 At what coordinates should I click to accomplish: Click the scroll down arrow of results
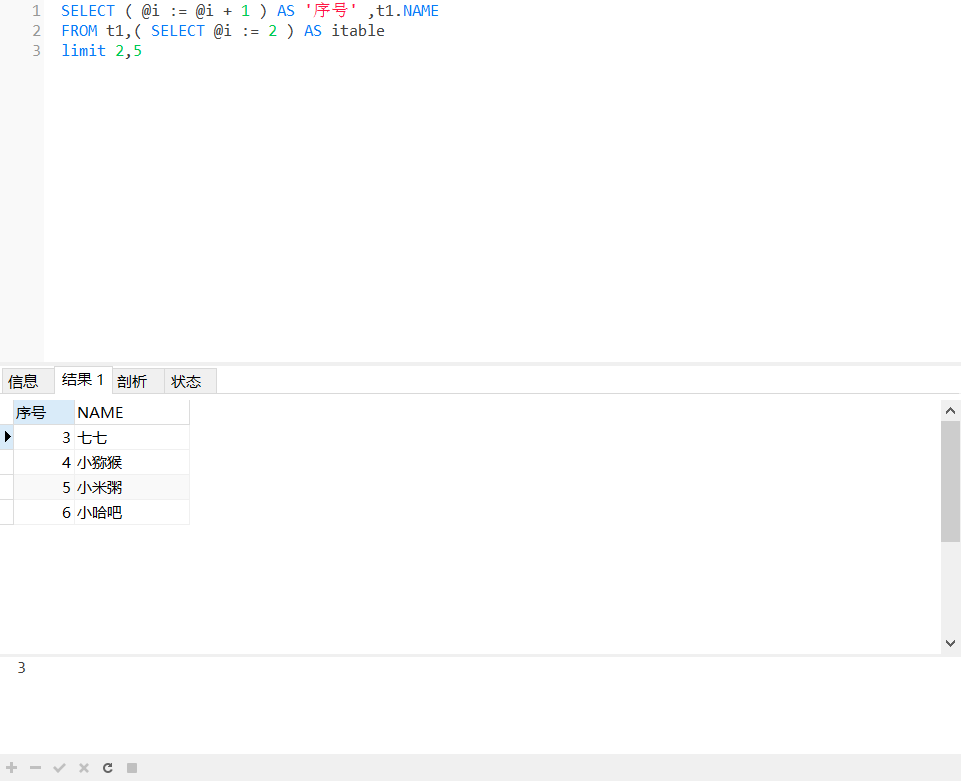point(951,643)
